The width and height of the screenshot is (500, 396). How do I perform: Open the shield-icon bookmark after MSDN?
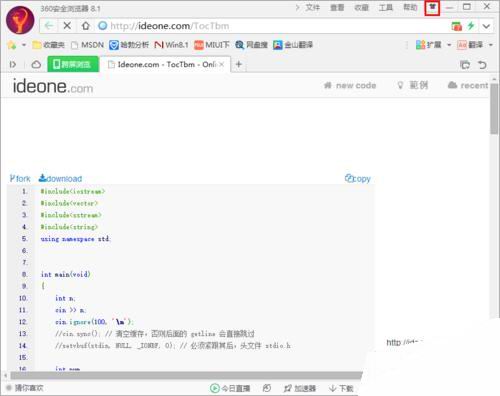pos(129,45)
